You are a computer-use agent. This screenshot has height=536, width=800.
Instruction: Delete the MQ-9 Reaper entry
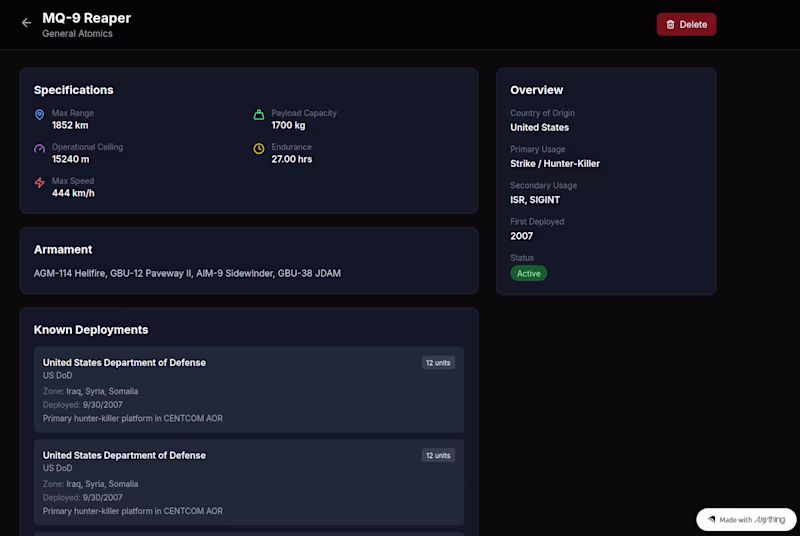686,24
